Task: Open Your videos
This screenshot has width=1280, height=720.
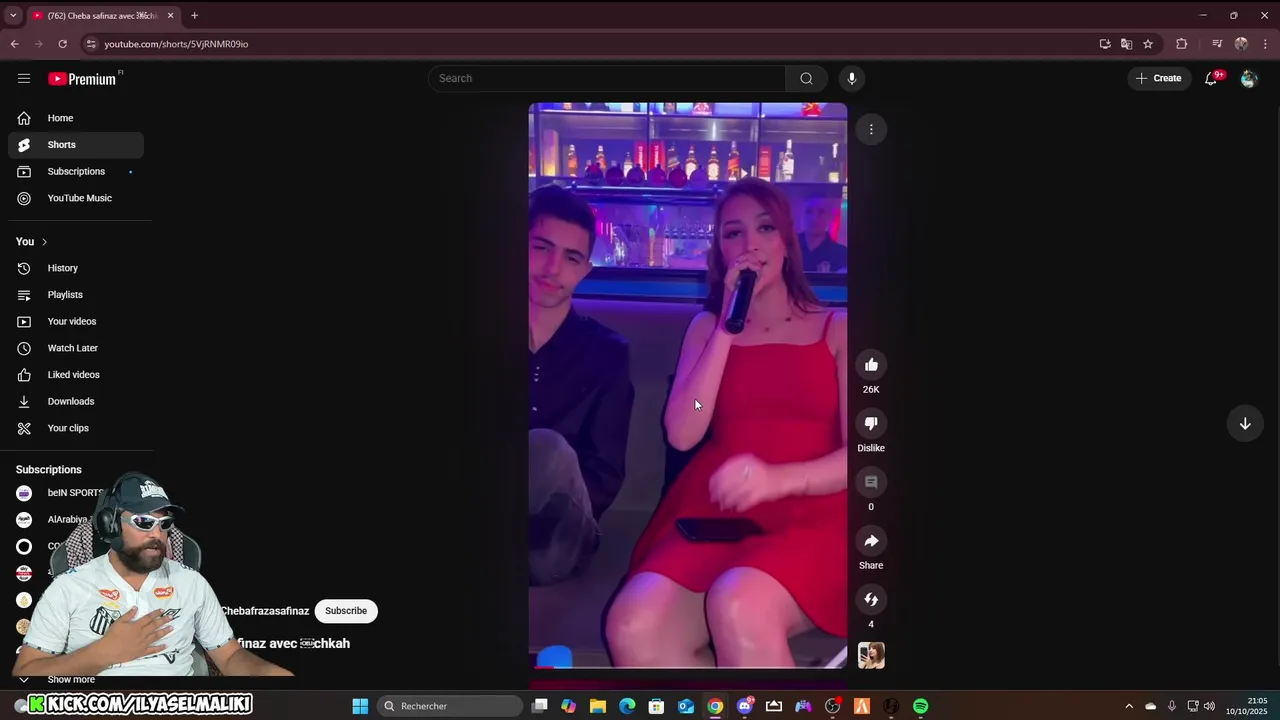Action: (76, 321)
